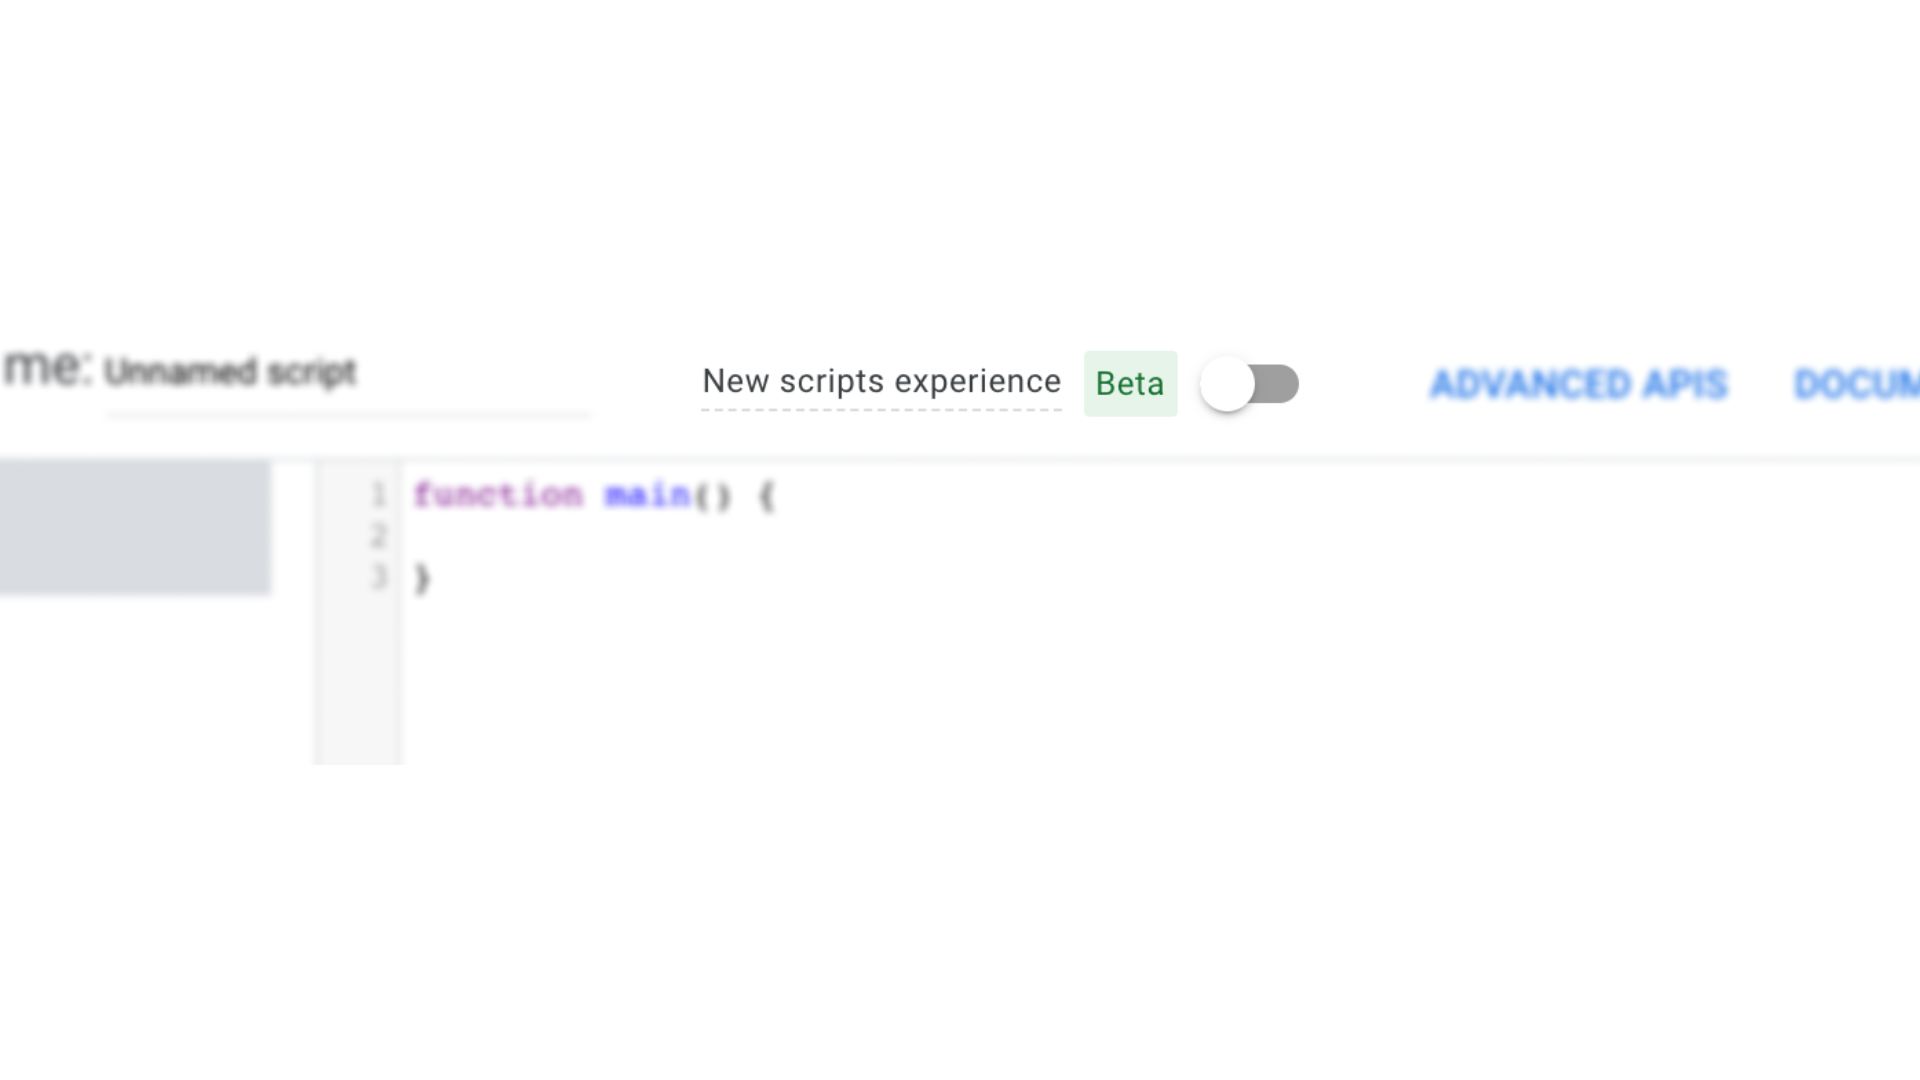Click the function name 'main'
The width and height of the screenshot is (1920, 1080).
647,495
